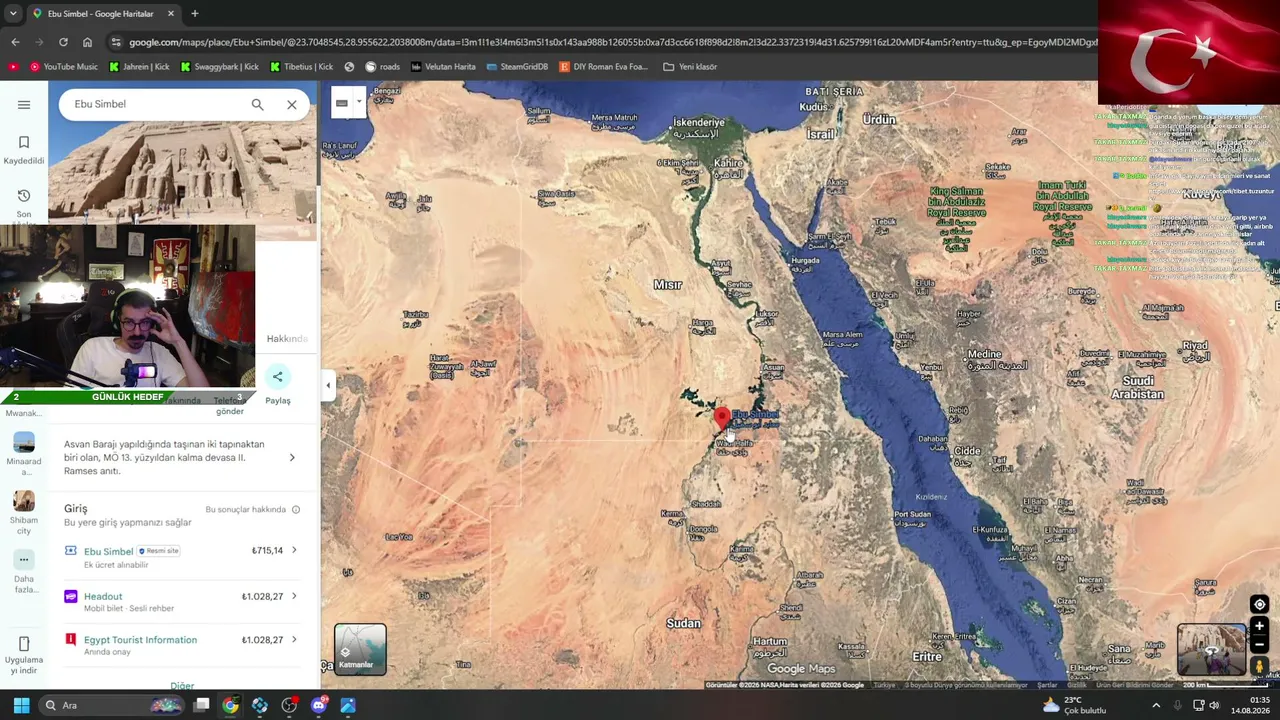Open Velutan Harita bookmark

443,67
